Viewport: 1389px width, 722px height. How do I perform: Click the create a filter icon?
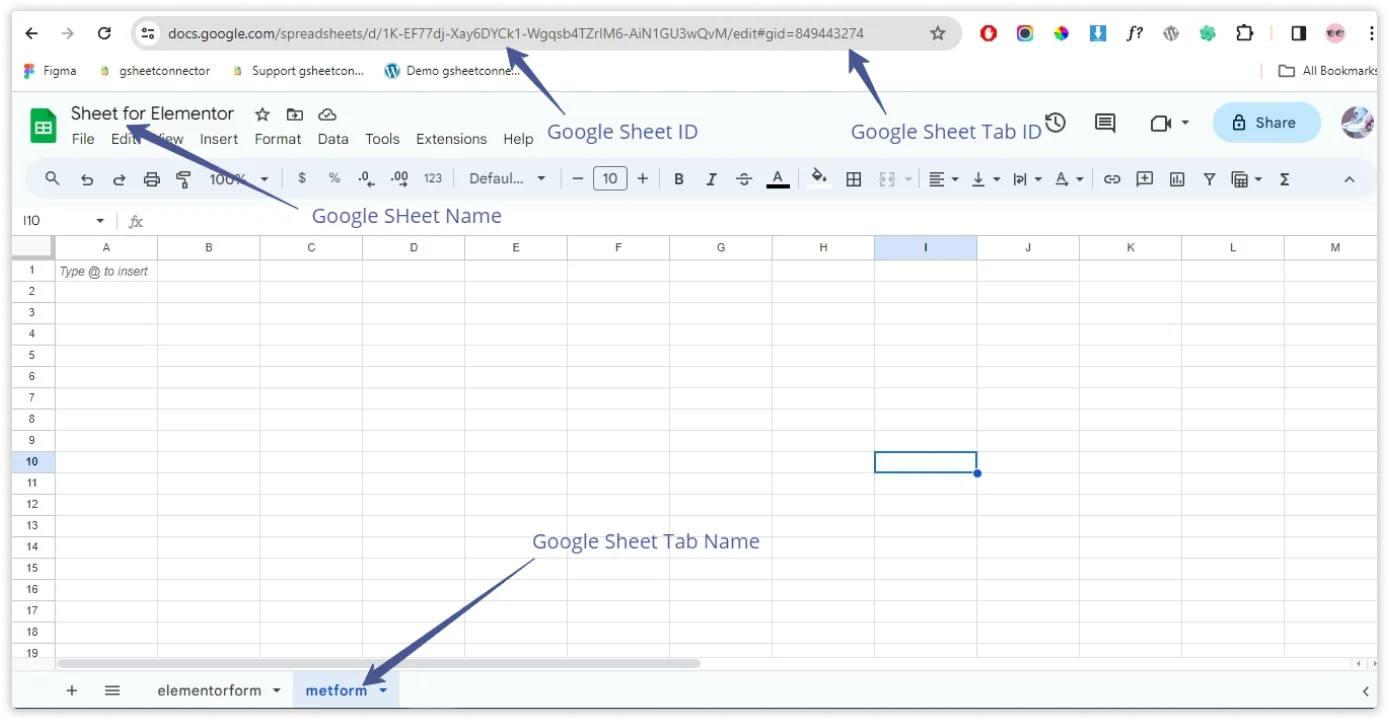(1209, 179)
